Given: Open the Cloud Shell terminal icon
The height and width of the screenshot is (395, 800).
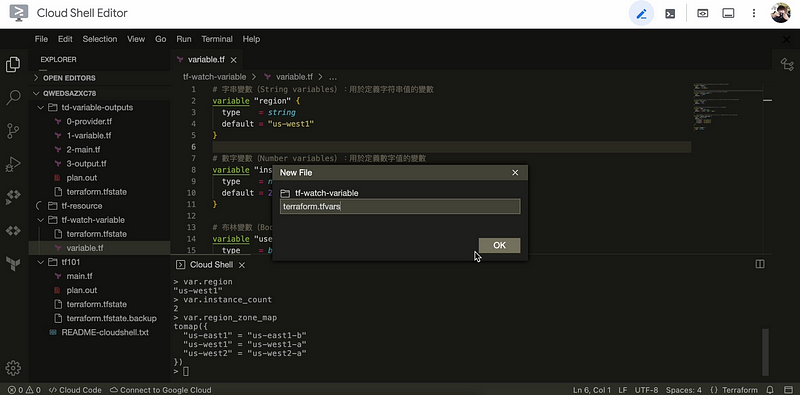Looking at the screenshot, I should point(670,14).
